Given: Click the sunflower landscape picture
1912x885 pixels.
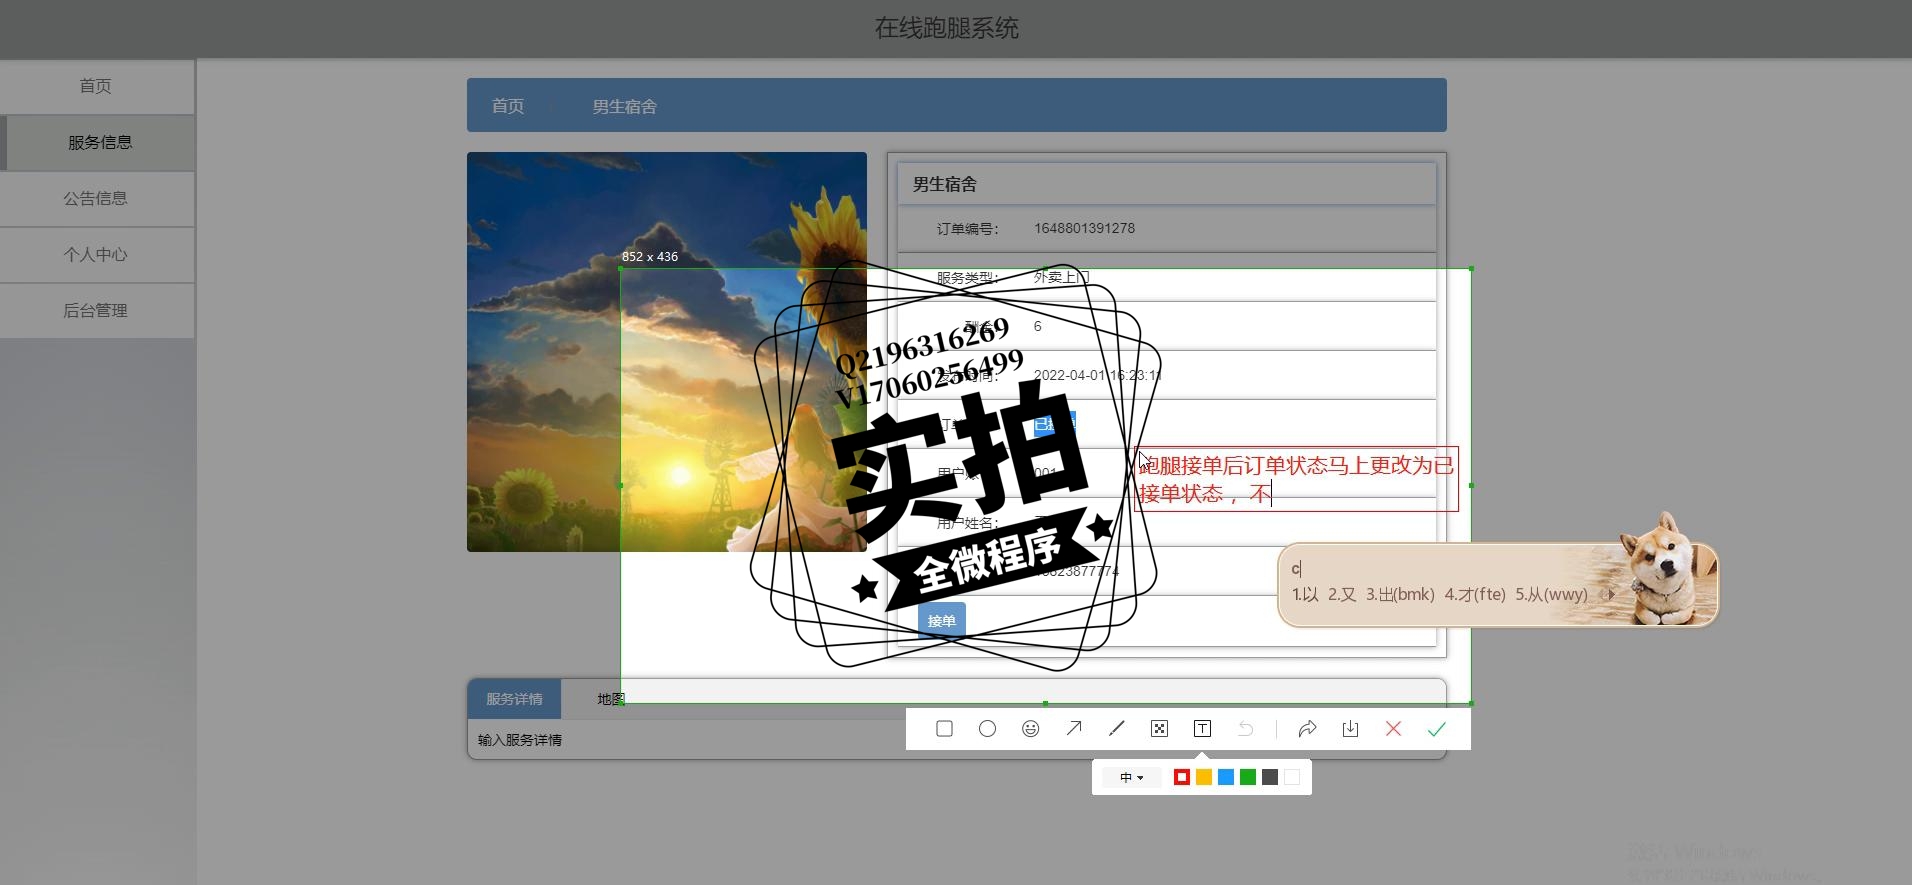Looking at the screenshot, I should point(666,352).
